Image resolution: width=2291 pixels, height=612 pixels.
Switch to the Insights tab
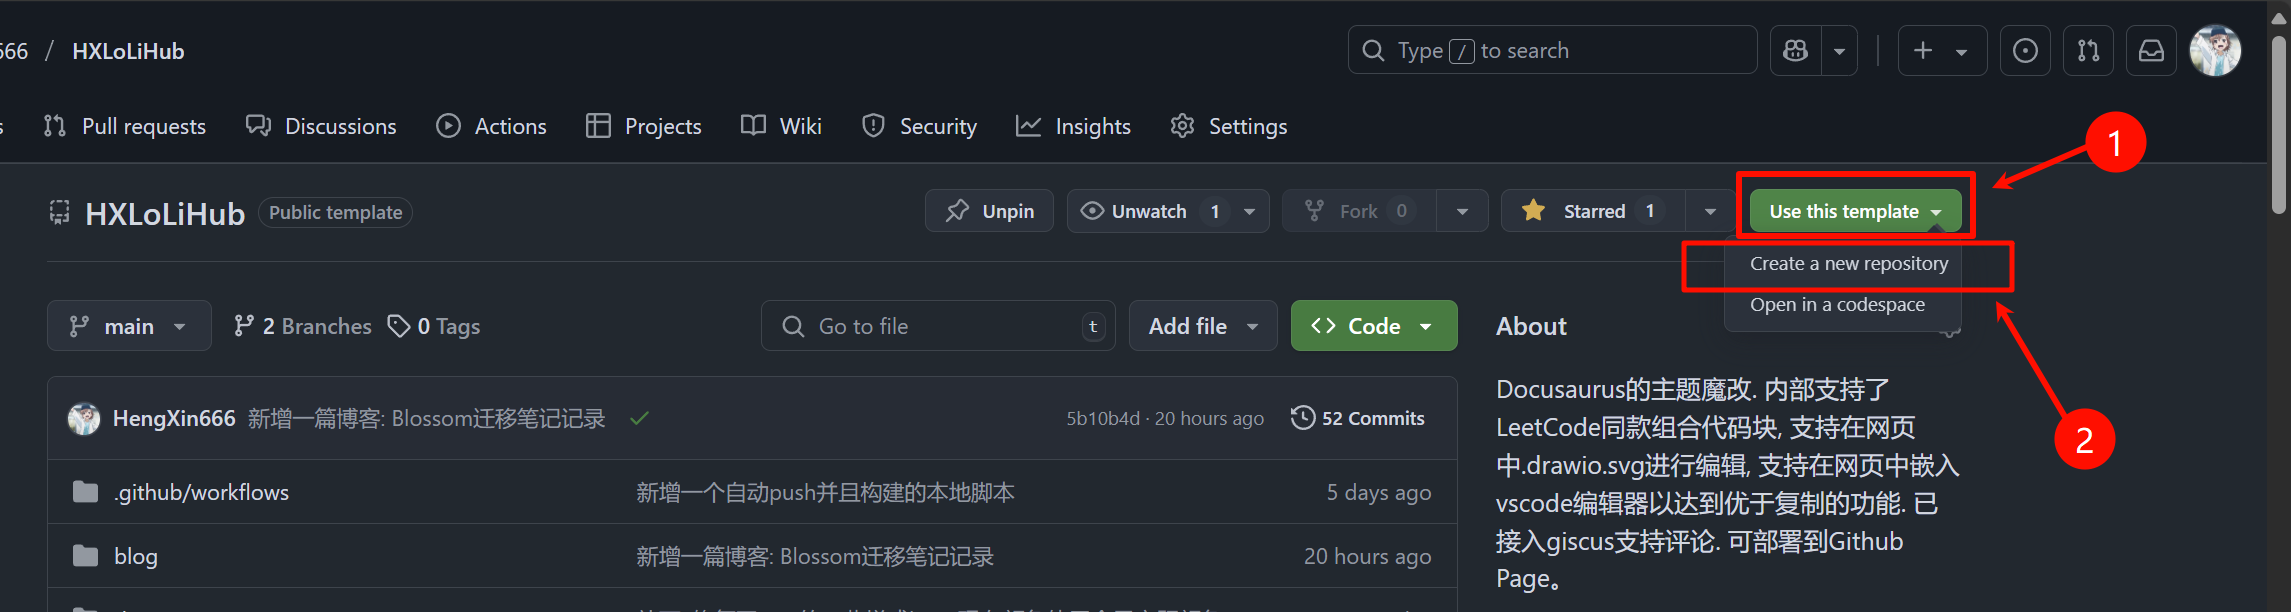point(1074,126)
